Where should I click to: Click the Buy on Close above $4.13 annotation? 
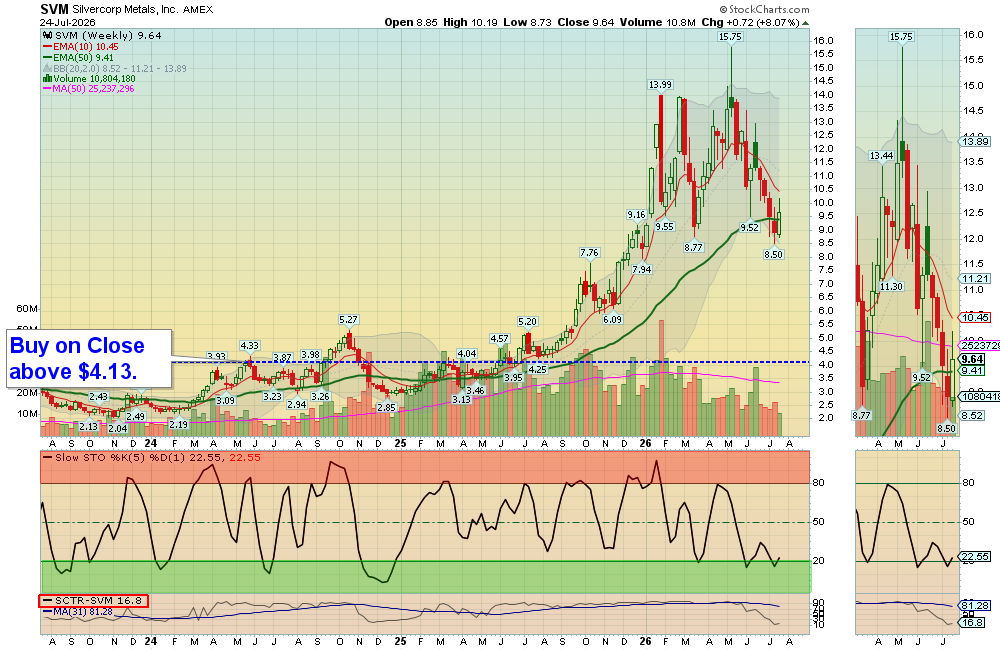click(89, 358)
